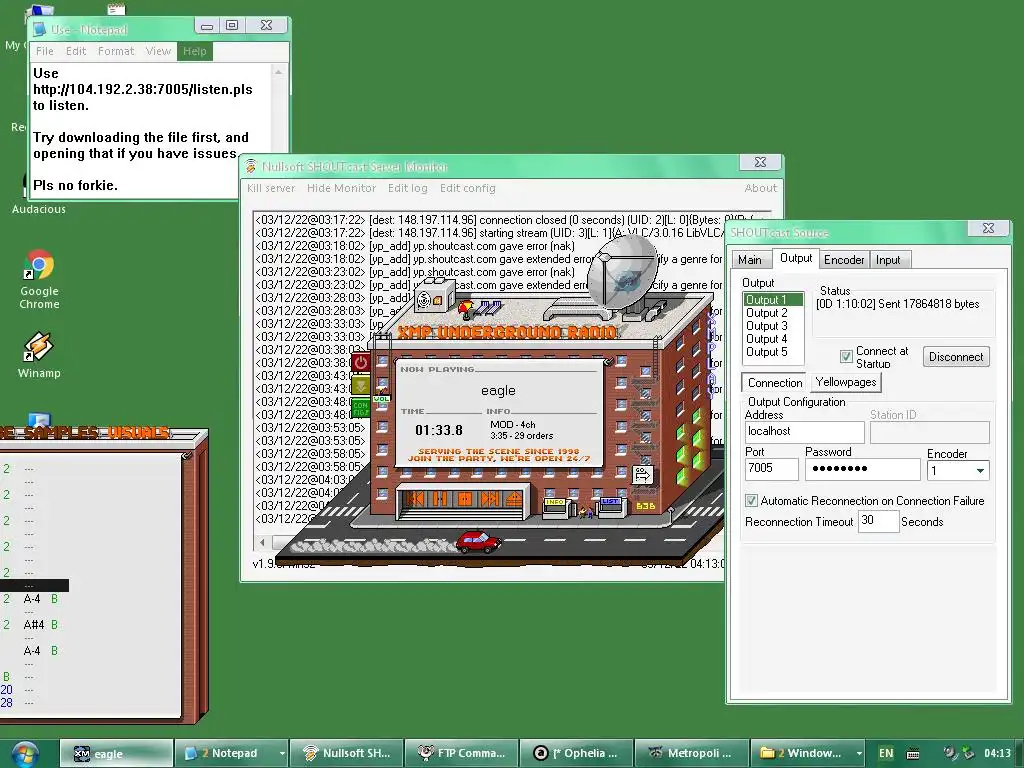Viewport: 1024px width, 768px height.
Task: Select Output 4 in the output list
Action: (773, 339)
